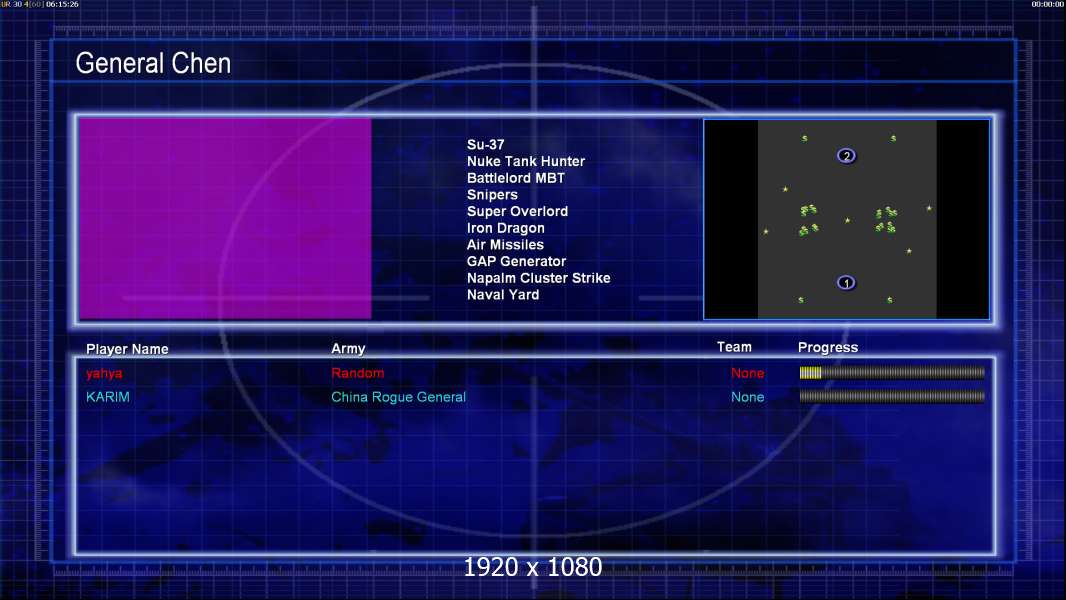The image size is (1066, 600).
Task: Click the "Snipers" entry
Action: [x=492, y=194]
